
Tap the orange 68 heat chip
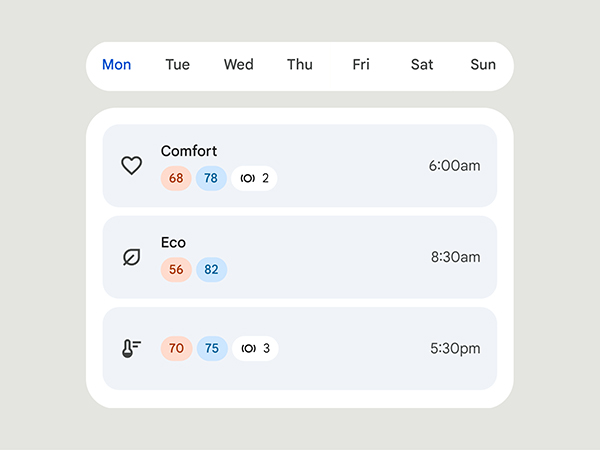pyautogui.click(x=176, y=178)
